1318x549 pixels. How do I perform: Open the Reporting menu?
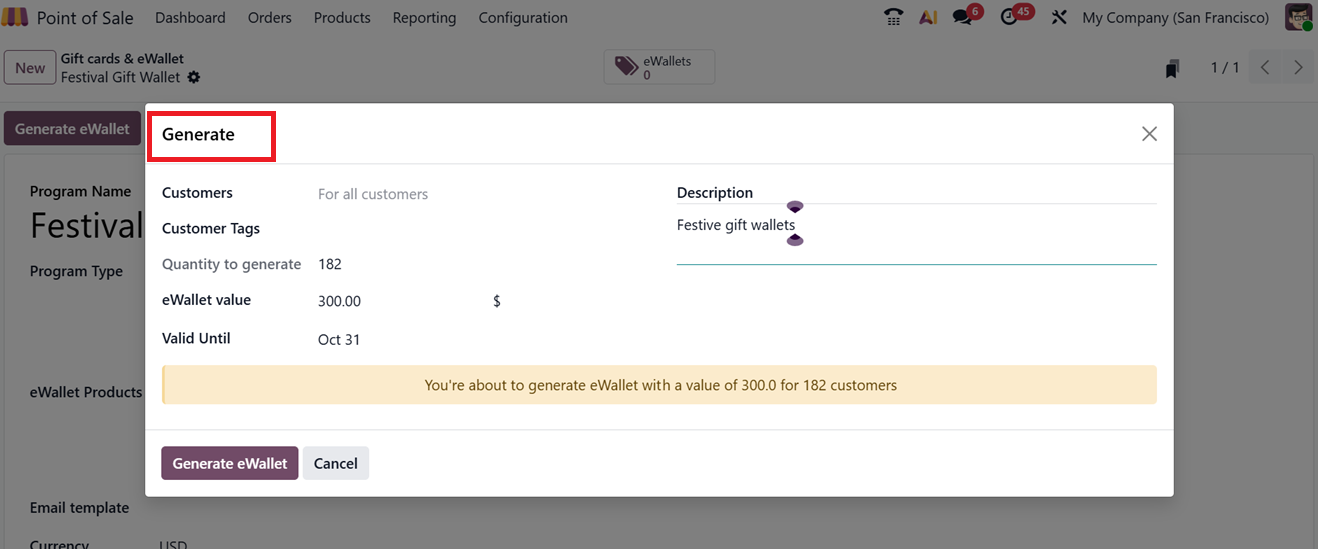[x=424, y=17]
